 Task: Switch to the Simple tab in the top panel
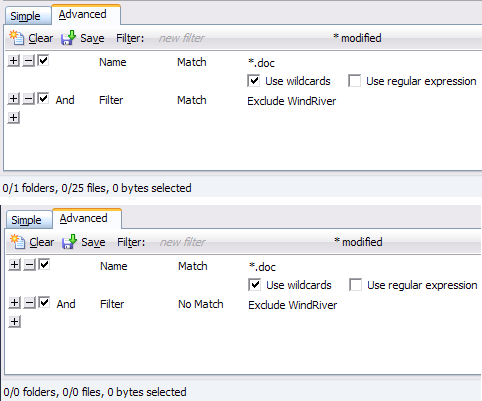click(x=25, y=16)
